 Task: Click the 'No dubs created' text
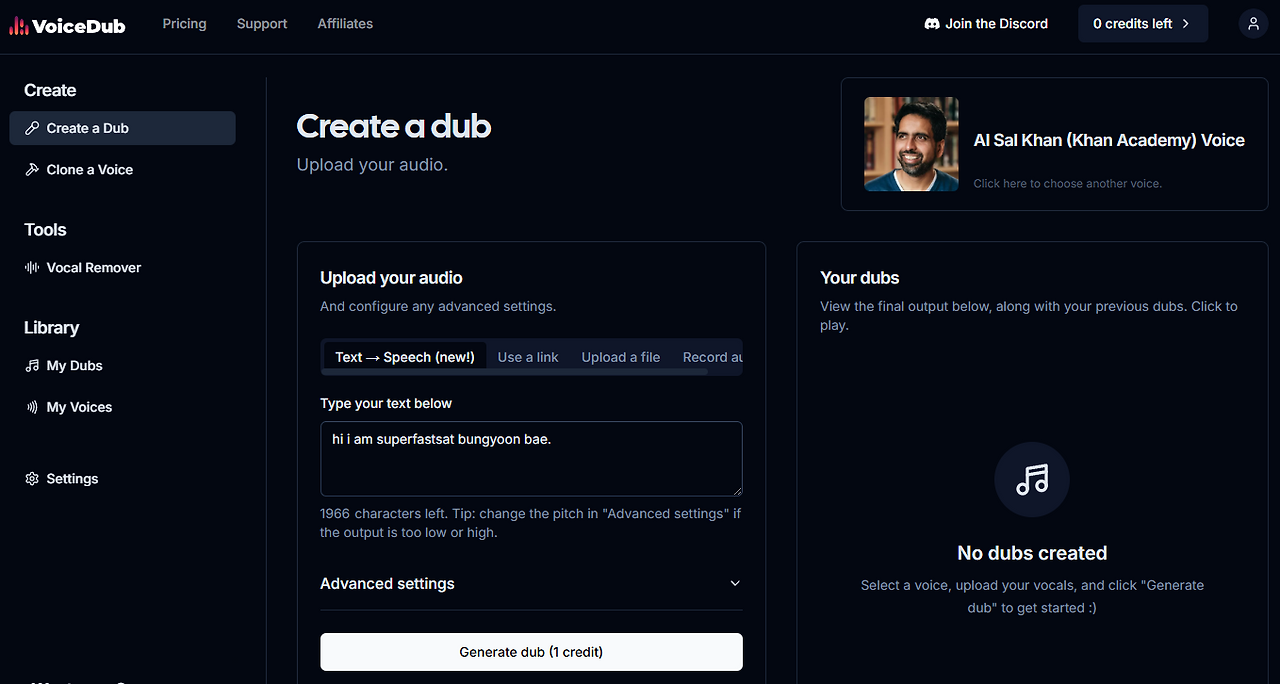tap(1032, 553)
